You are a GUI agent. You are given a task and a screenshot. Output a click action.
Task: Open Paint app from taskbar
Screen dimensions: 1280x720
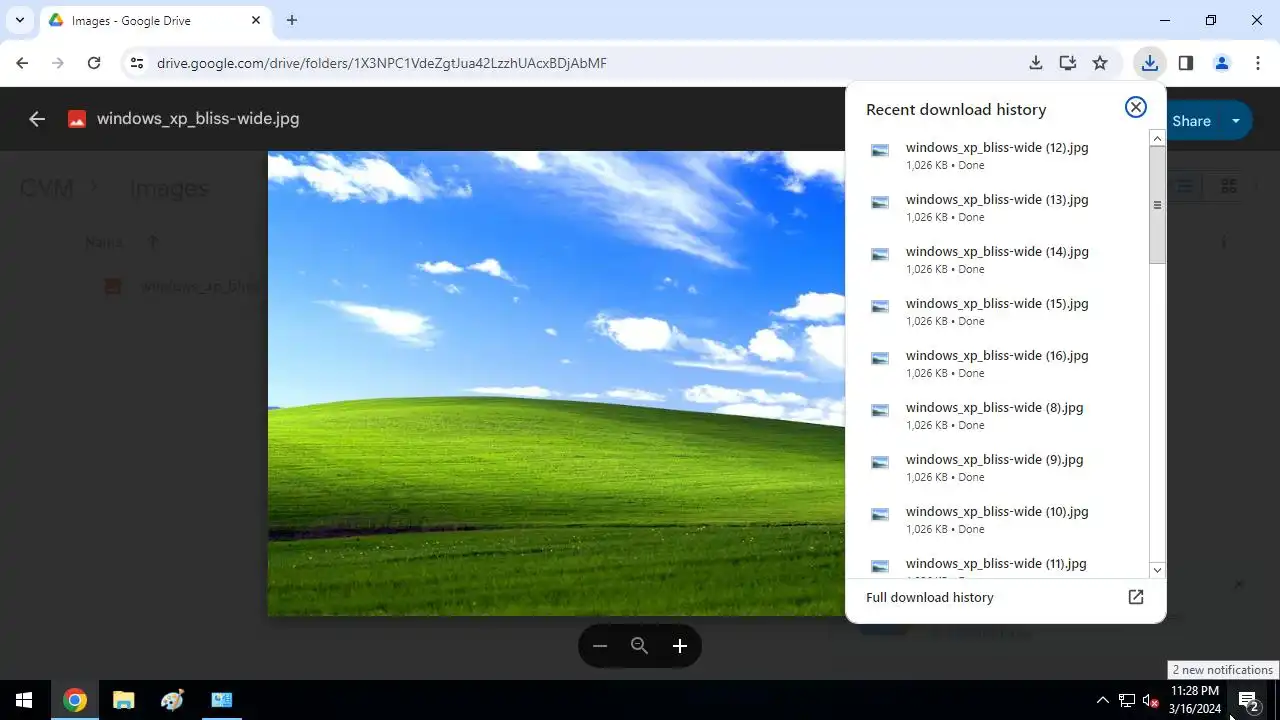tap(172, 700)
